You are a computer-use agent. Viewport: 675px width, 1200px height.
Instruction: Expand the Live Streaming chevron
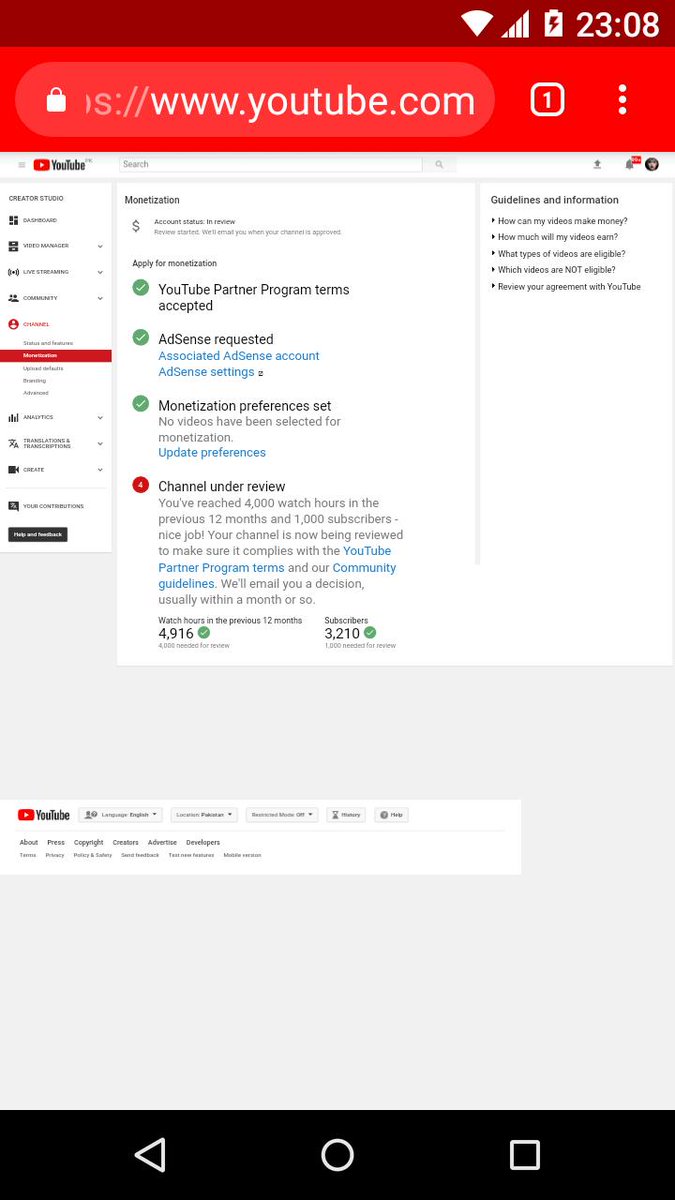click(100, 272)
